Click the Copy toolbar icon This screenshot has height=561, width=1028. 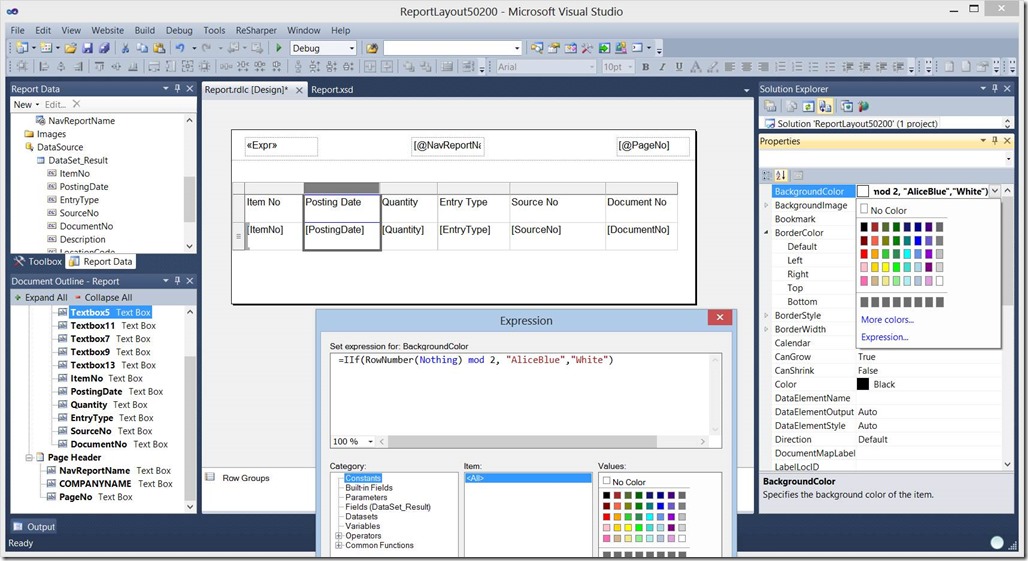(142, 48)
